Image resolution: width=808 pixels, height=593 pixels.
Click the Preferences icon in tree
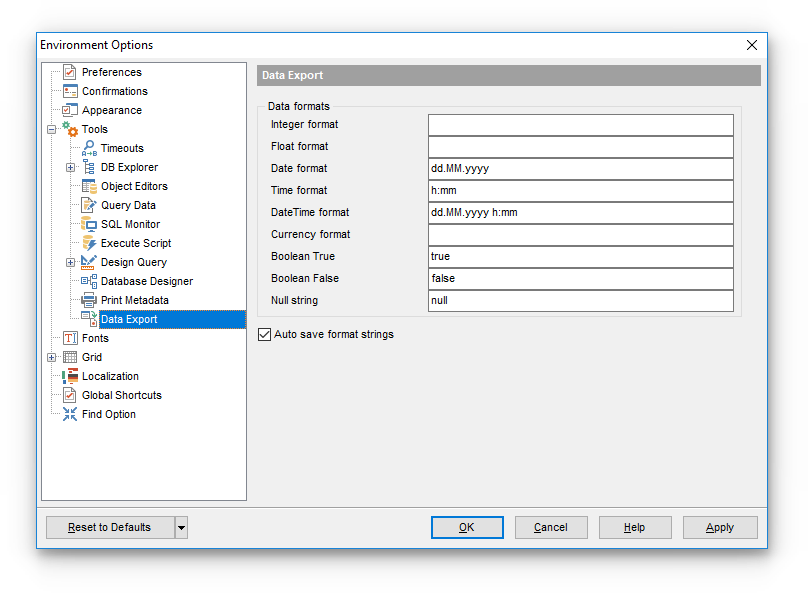tap(69, 72)
